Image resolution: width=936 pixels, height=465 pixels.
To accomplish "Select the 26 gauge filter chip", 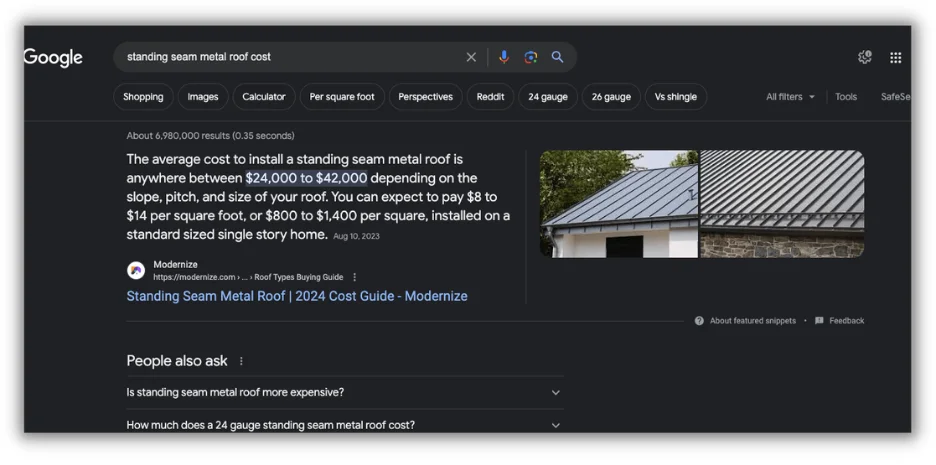I will coord(611,97).
